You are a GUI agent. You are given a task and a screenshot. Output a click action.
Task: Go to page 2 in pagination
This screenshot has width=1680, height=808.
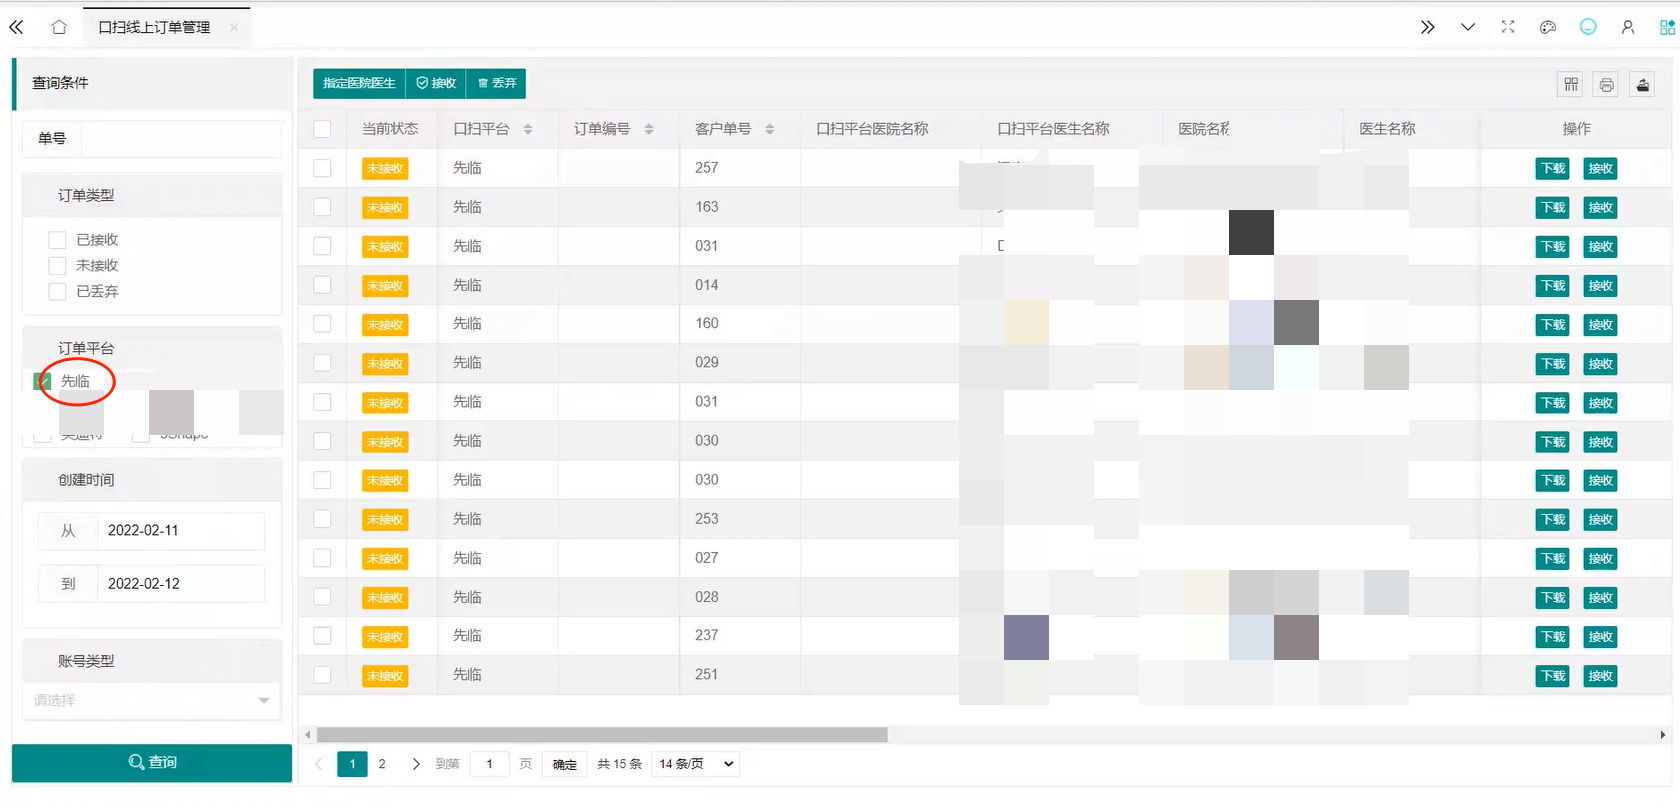click(x=382, y=764)
